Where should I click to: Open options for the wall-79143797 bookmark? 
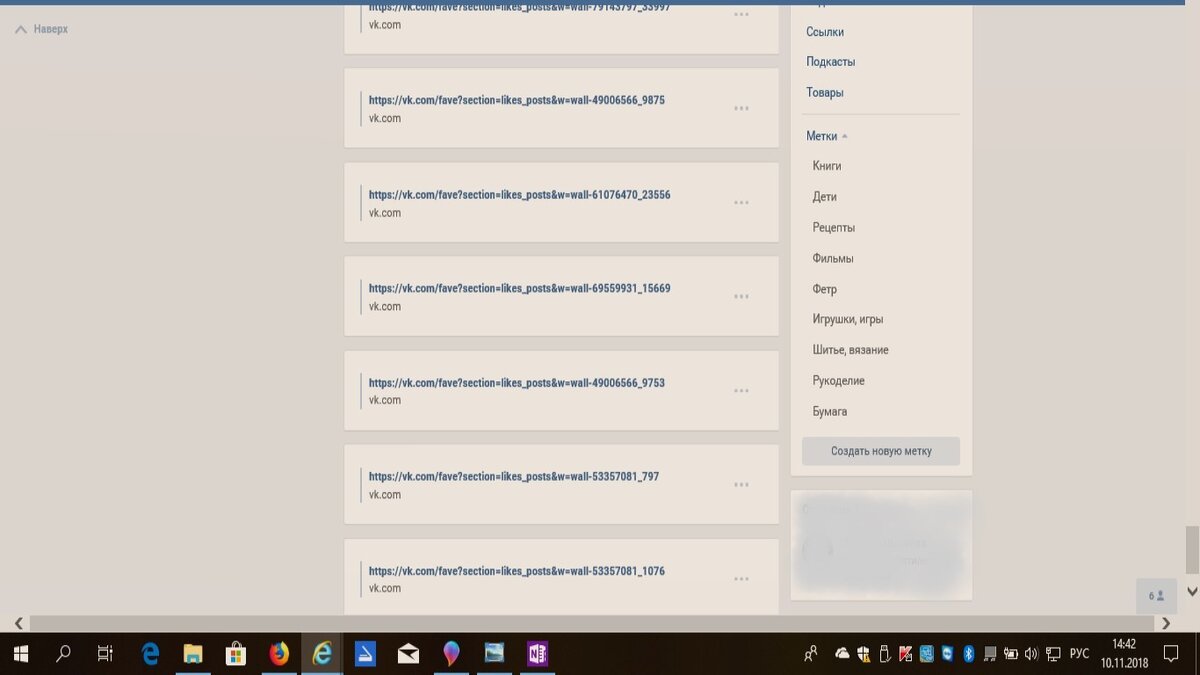pos(741,14)
